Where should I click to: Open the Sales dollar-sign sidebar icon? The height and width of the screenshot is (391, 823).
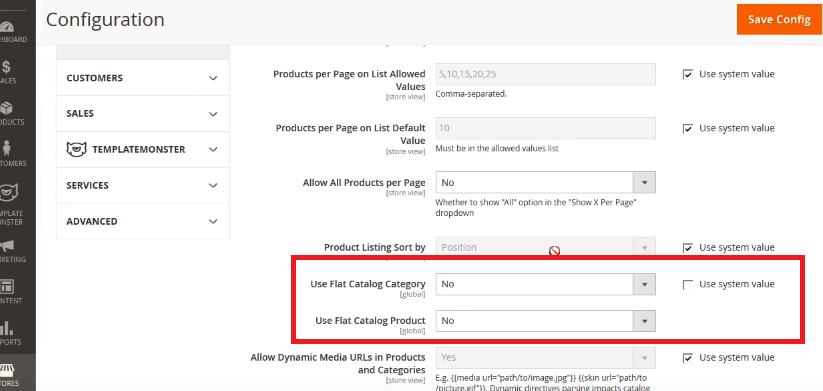click(x=6, y=67)
